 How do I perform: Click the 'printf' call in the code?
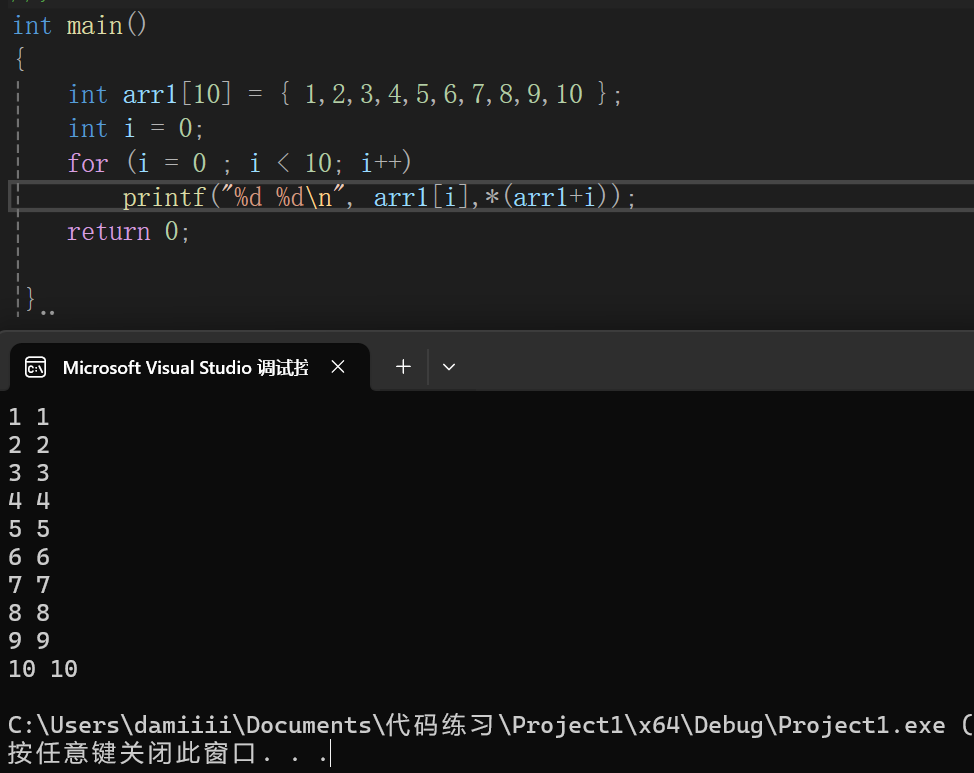pyautogui.click(x=164, y=198)
